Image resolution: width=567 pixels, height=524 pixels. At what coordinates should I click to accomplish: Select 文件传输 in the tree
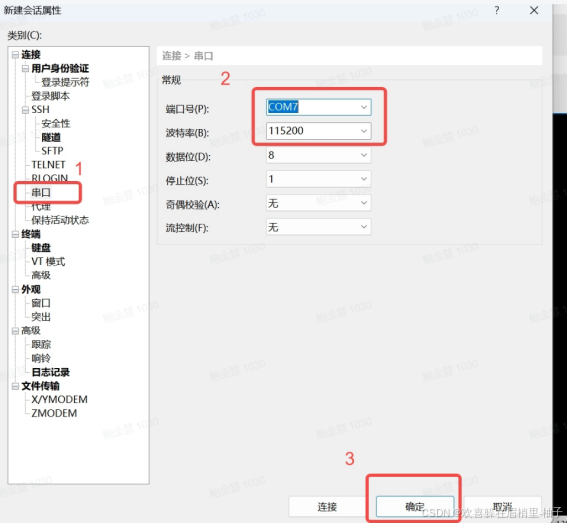click(x=40, y=386)
